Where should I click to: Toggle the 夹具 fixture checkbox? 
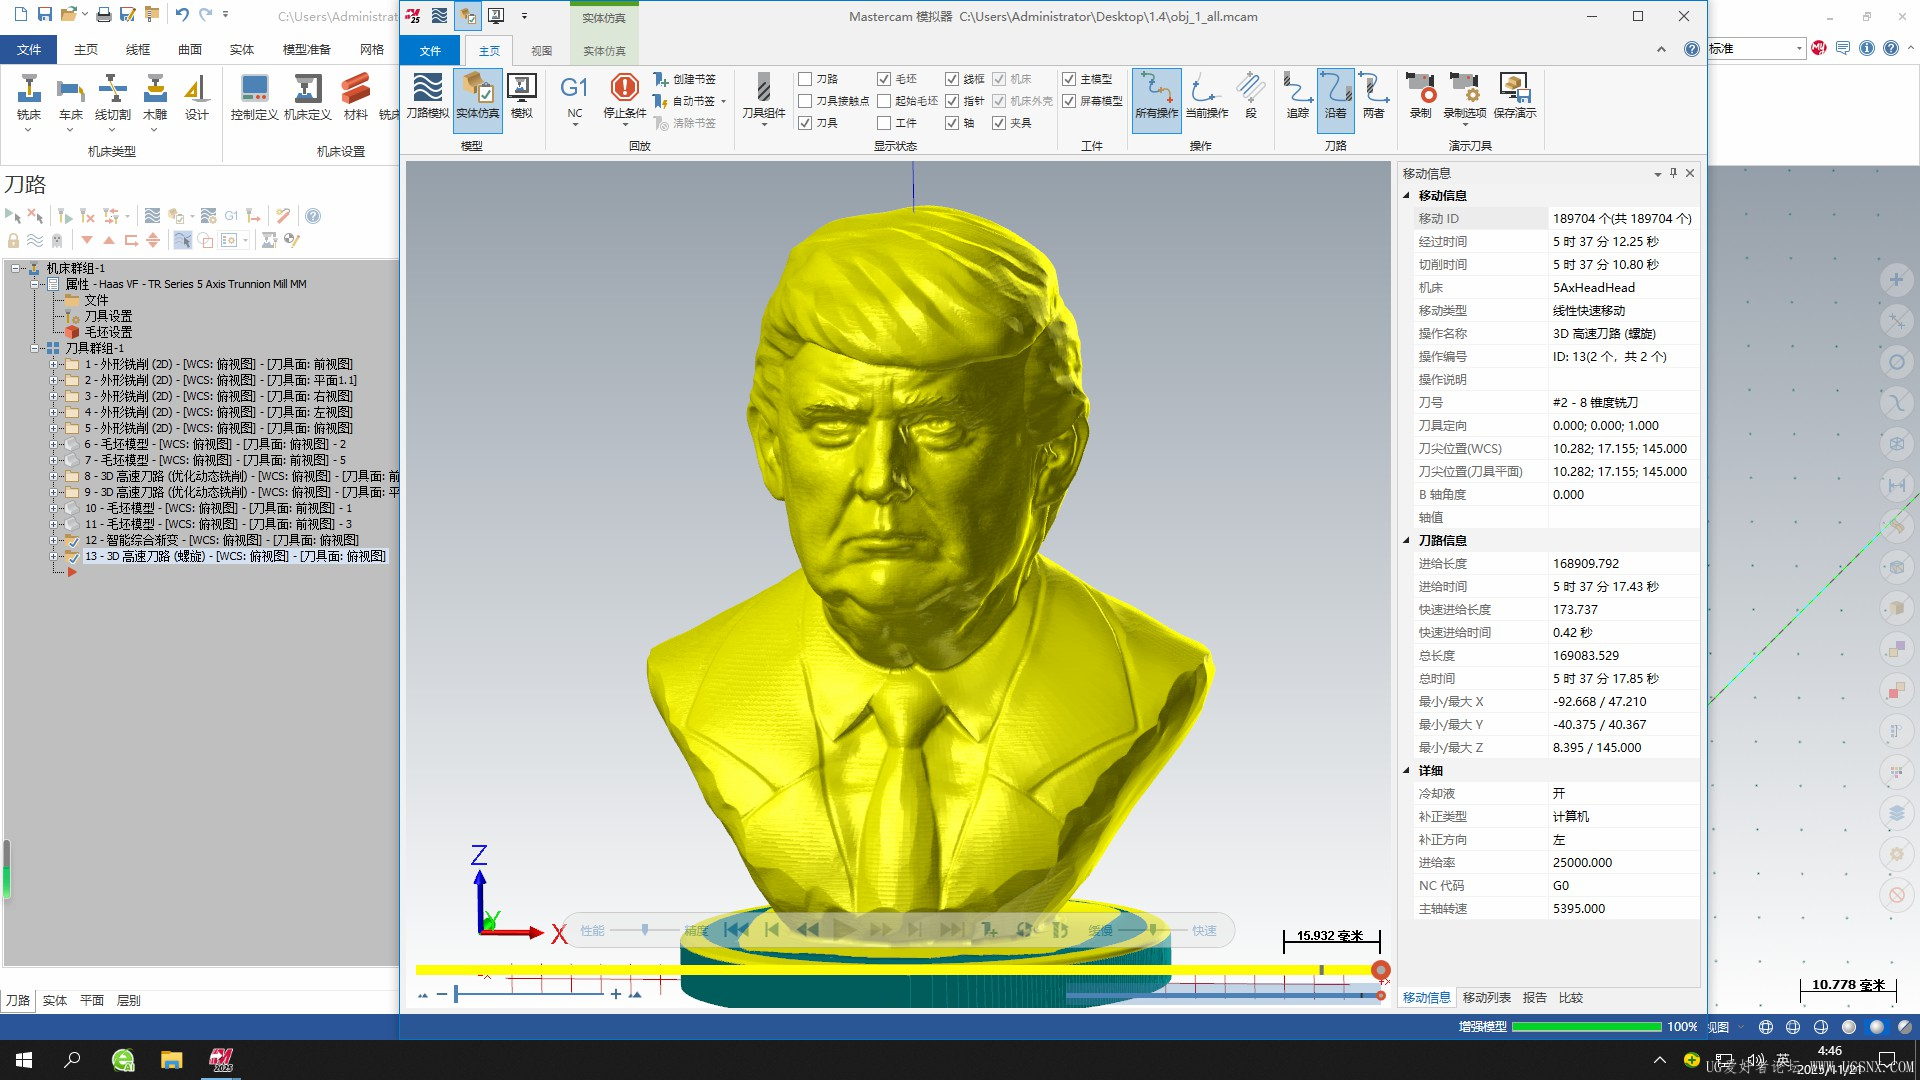[x=999, y=123]
